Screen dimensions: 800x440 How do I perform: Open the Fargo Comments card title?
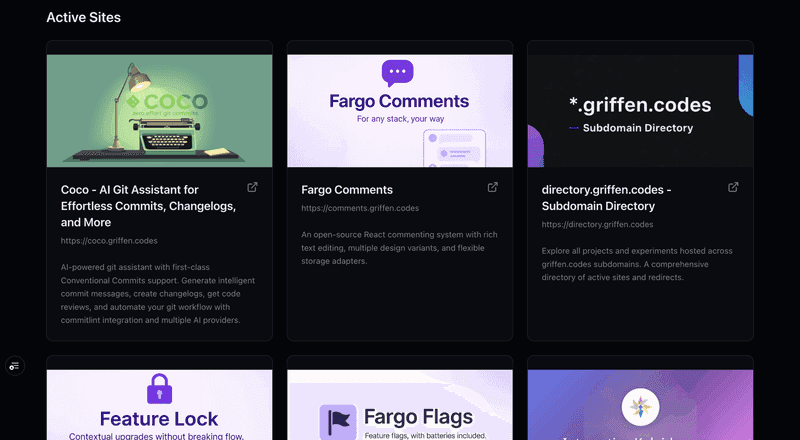(x=347, y=190)
